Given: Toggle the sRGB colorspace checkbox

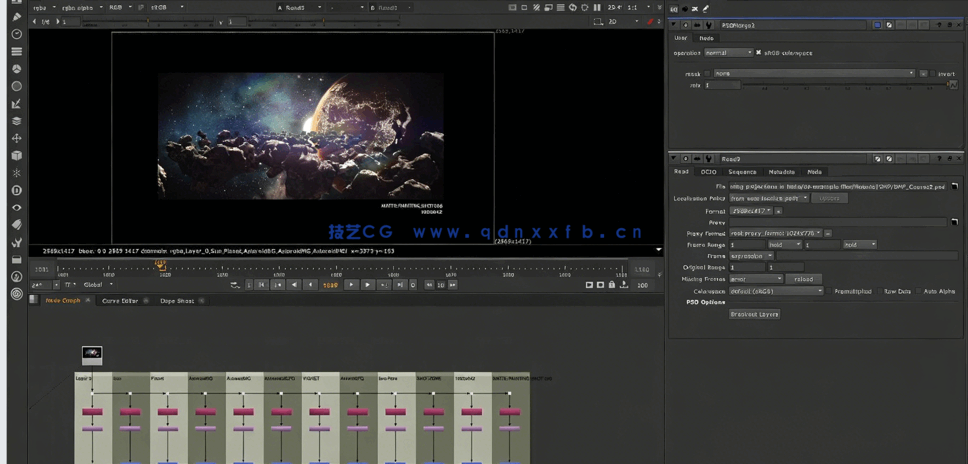Looking at the screenshot, I should point(759,53).
